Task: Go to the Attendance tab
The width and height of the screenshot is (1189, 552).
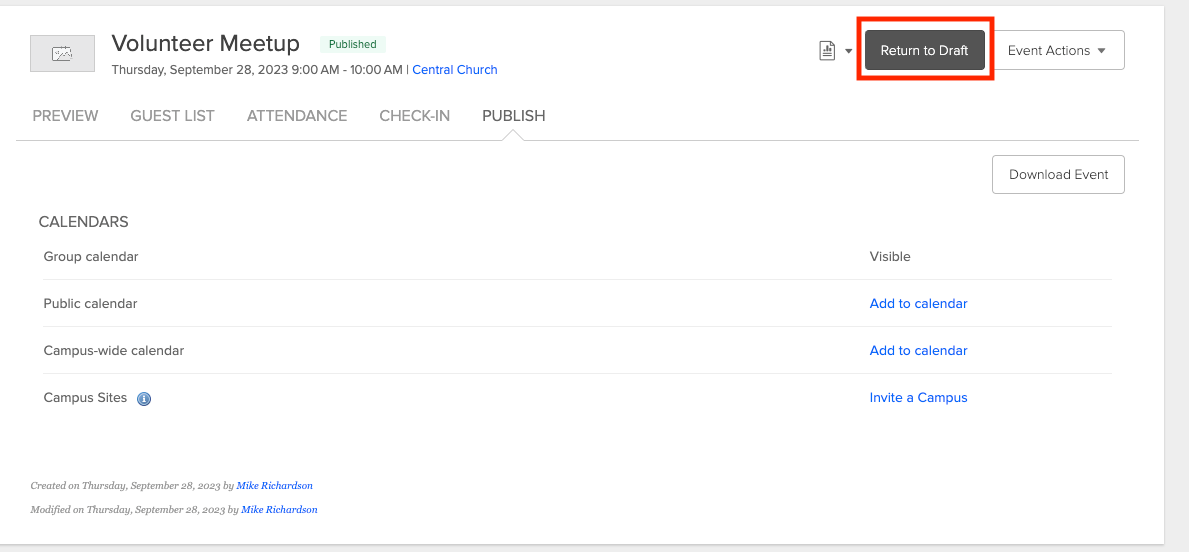Action: [297, 116]
